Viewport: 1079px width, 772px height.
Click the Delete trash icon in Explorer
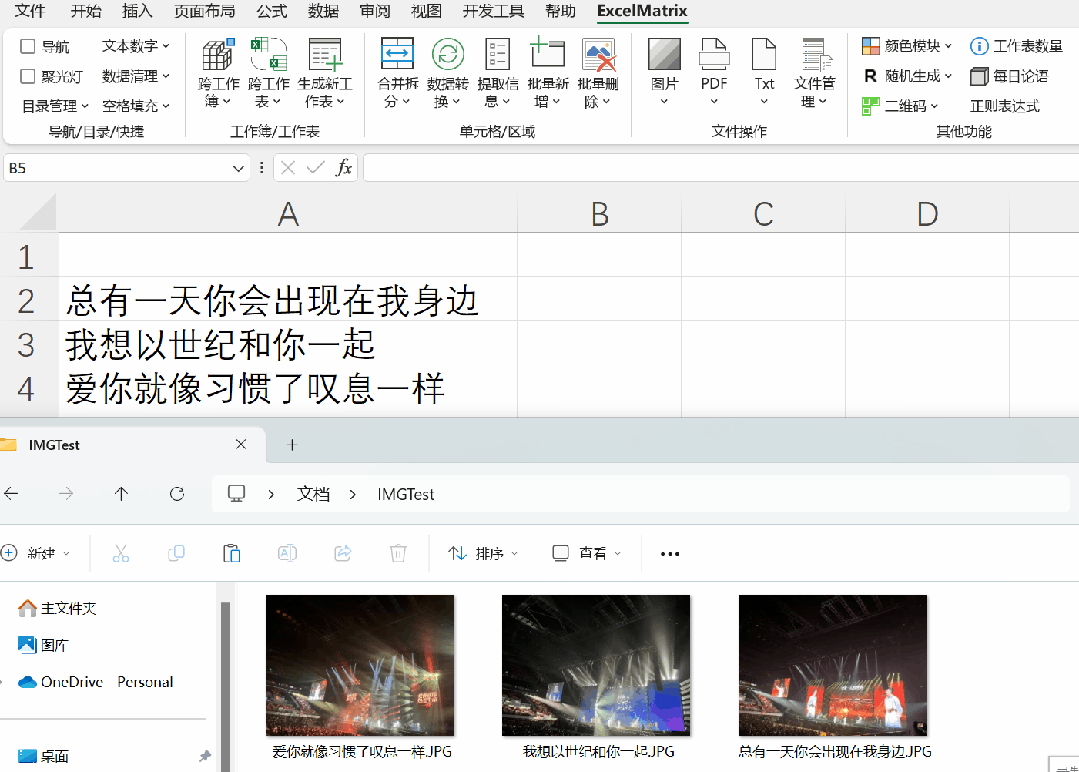[x=398, y=553]
